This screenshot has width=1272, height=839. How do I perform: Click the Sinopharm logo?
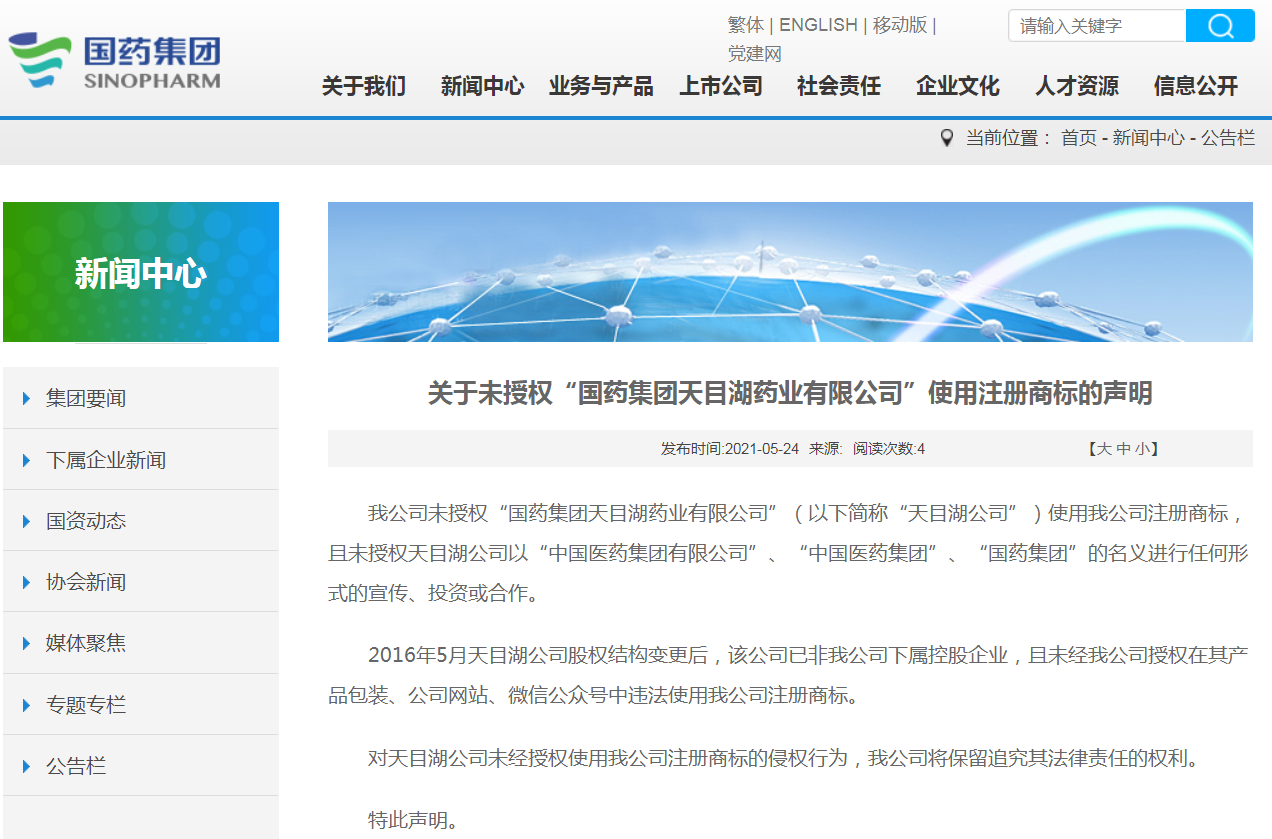(x=115, y=60)
